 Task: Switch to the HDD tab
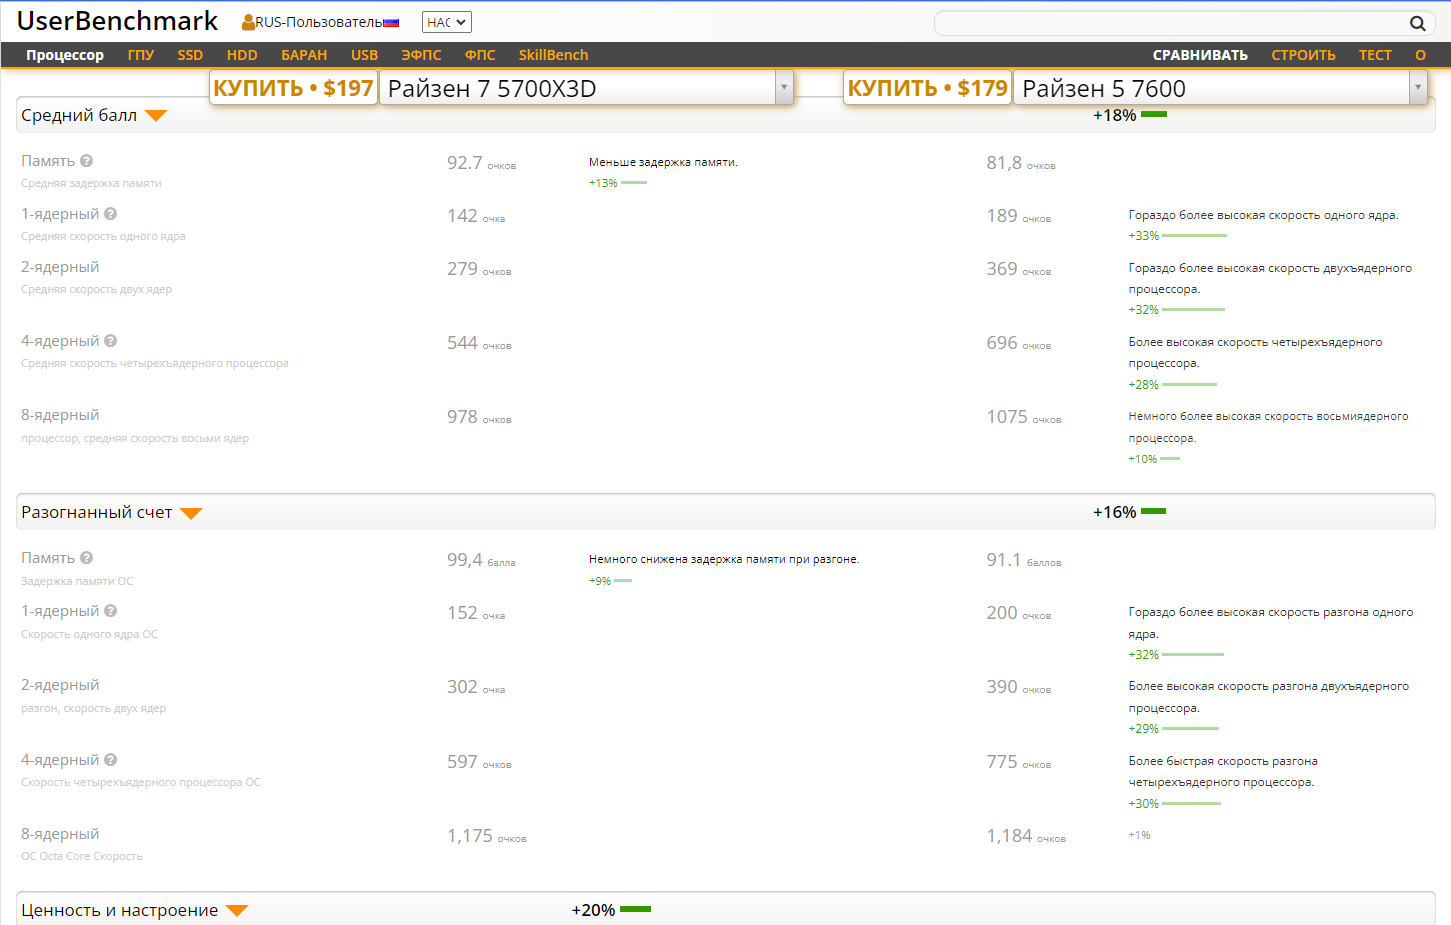(242, 55)
